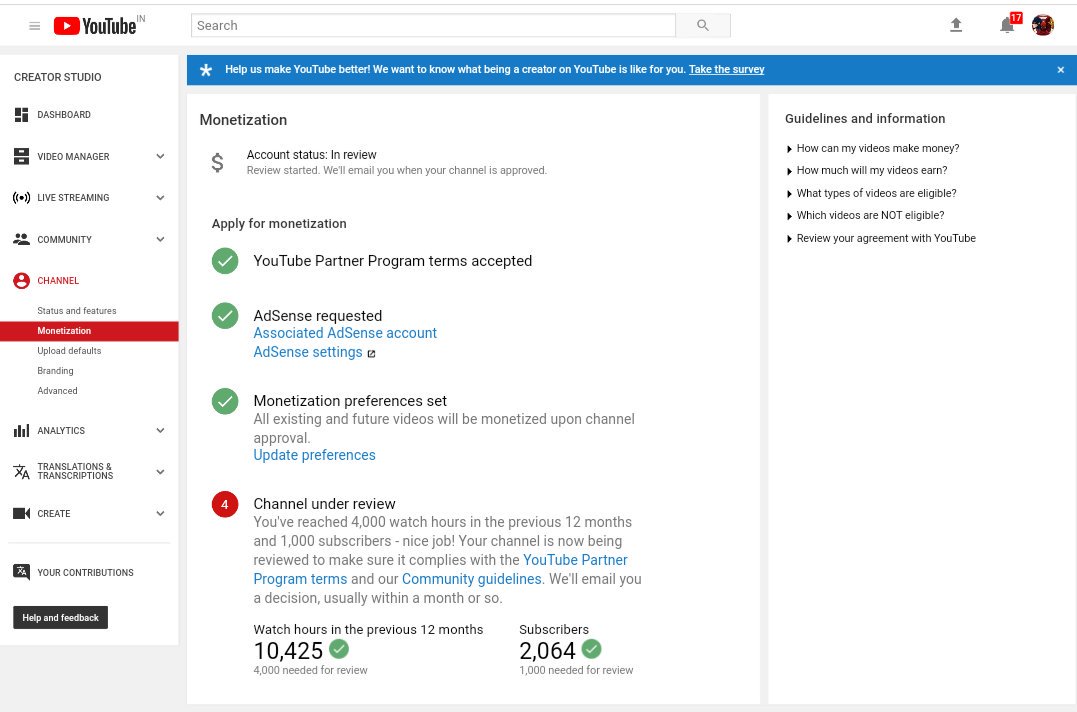Click the search magnifier button
The image size is (1077, 712).
[x=703, y=25]
